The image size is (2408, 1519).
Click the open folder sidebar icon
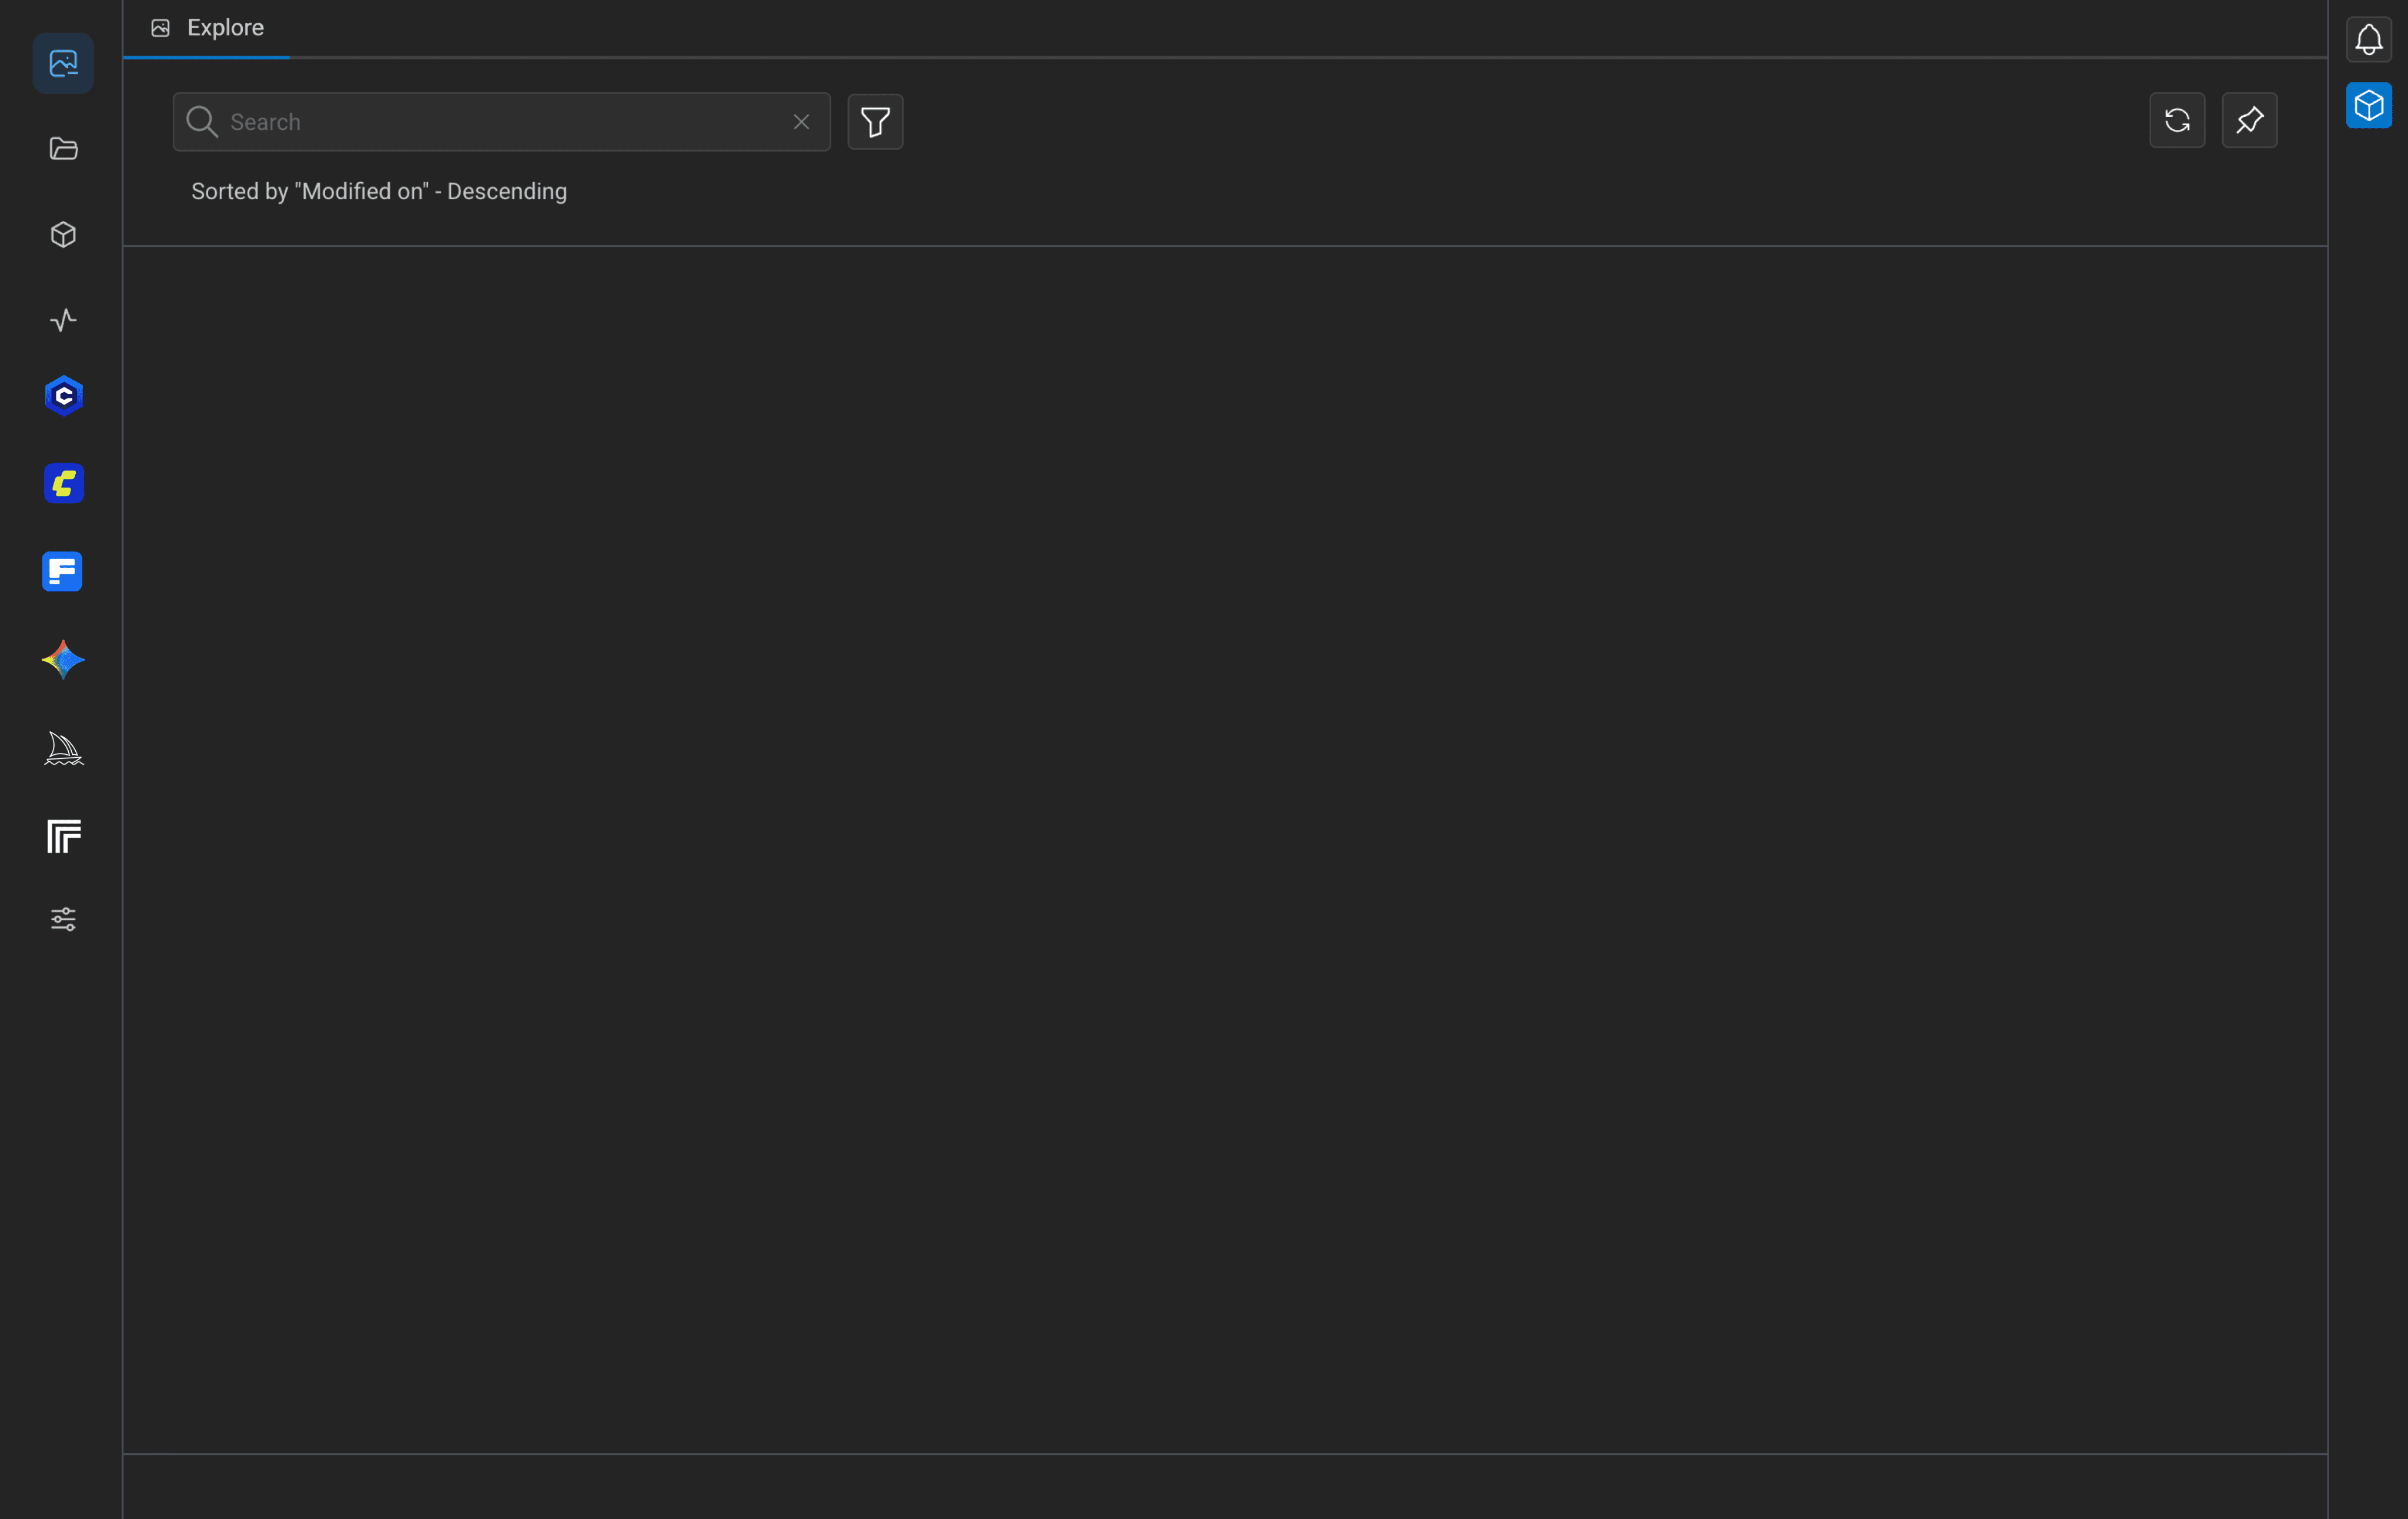coord(63,149)
